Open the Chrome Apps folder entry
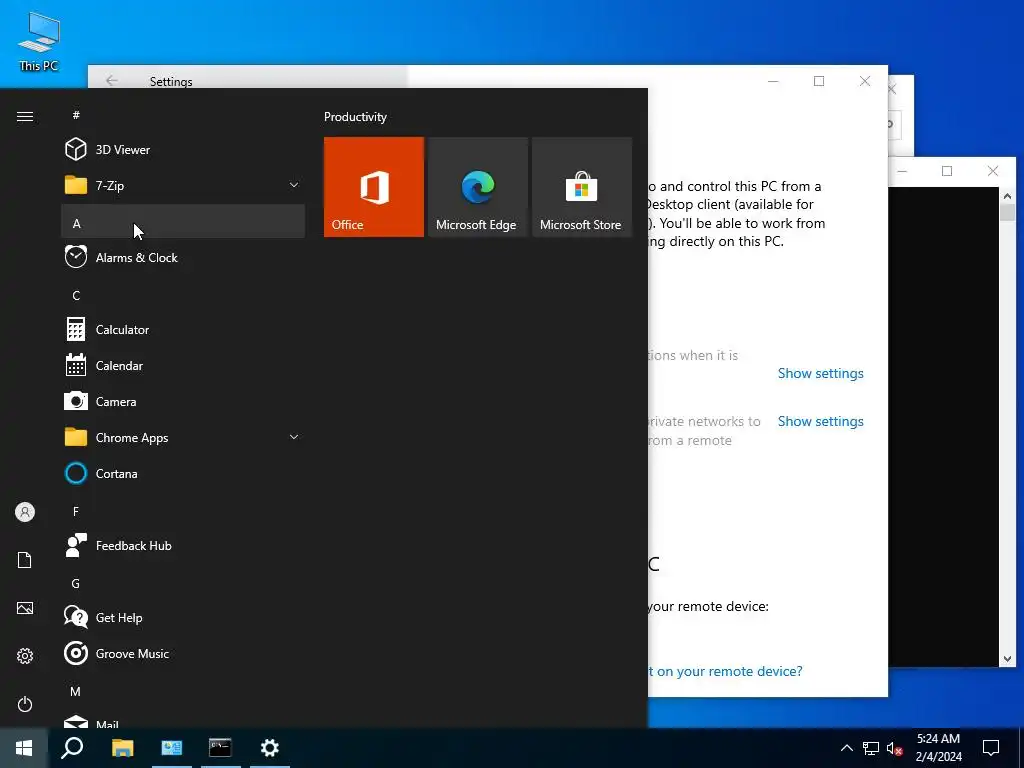Image resolution: width=1024 pixels, height=768 pixels. [183, 438]
